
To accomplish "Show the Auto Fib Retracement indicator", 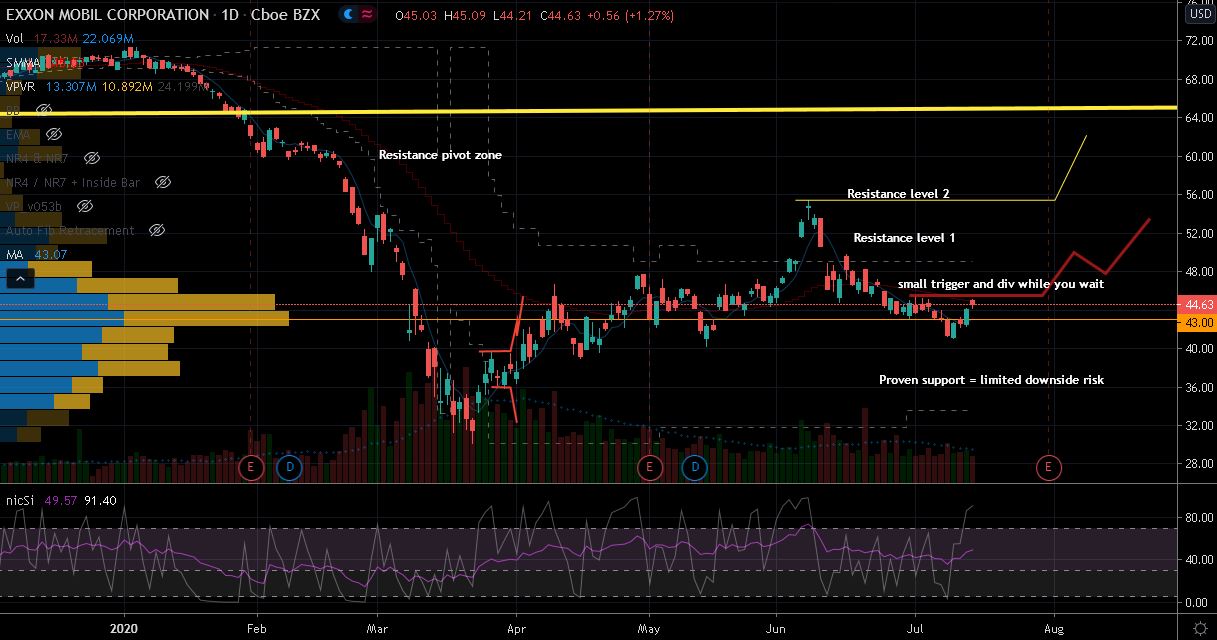I will (x=156, y=230).
